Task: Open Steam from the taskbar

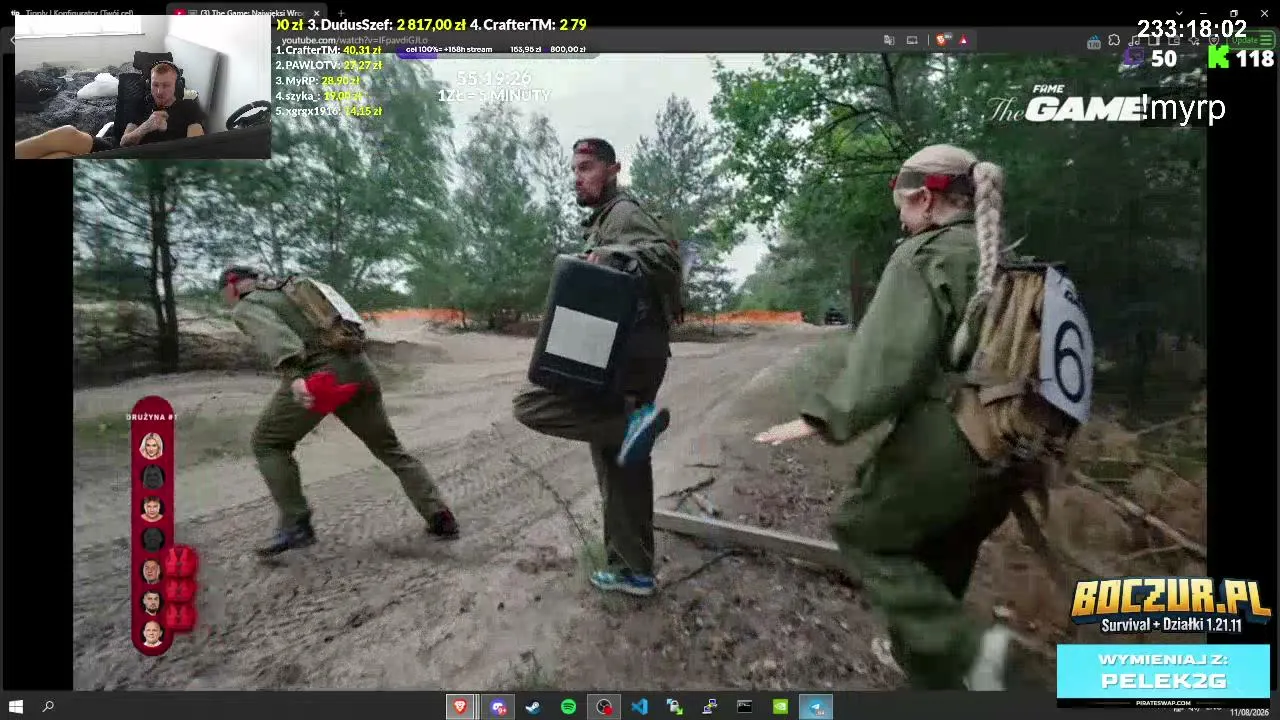Action: click(533, 707)
